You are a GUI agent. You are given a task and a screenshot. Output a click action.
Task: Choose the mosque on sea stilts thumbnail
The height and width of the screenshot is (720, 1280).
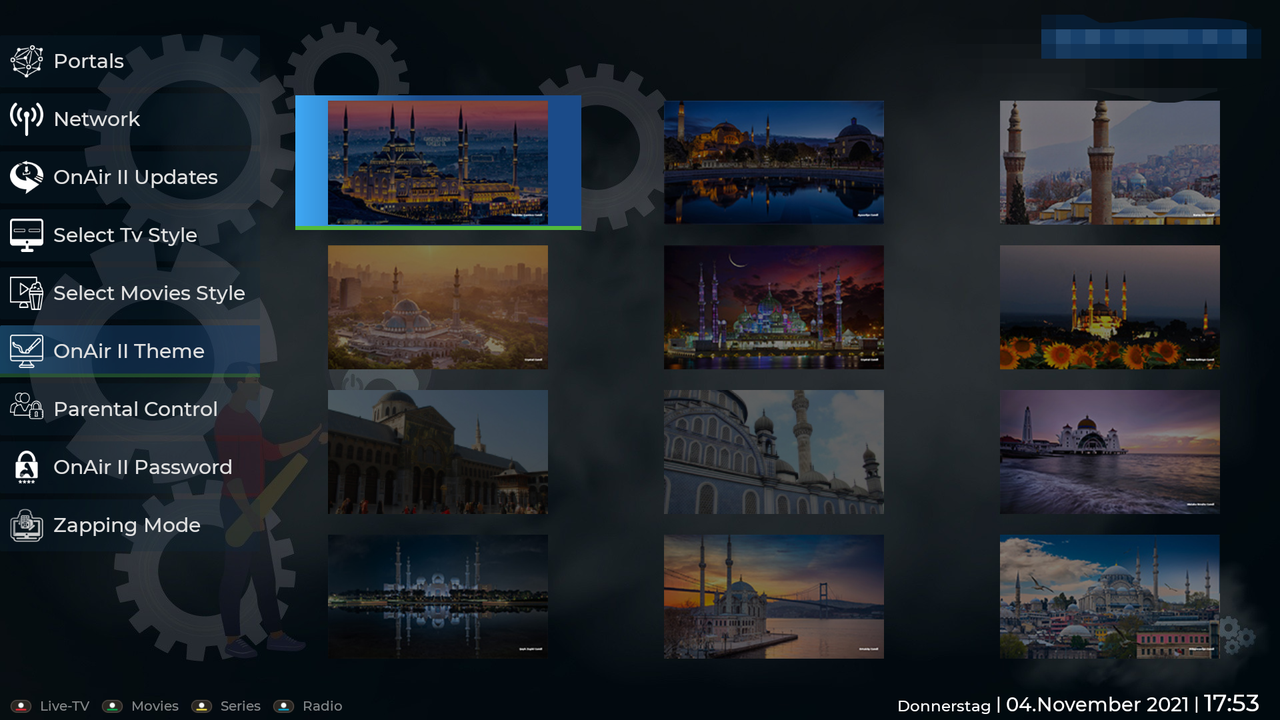click(1110, 452)
